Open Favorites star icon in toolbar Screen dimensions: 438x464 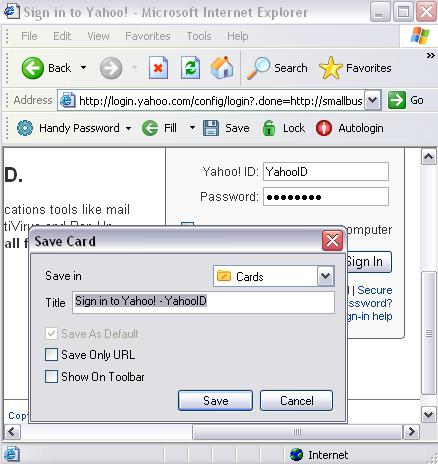click(330, 68)
